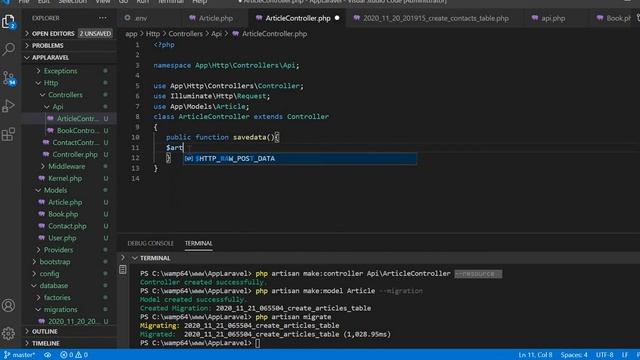The width and height of the screenshot is (640, 360).
Task: Collapse the Http folder
Action: (51, 83)
